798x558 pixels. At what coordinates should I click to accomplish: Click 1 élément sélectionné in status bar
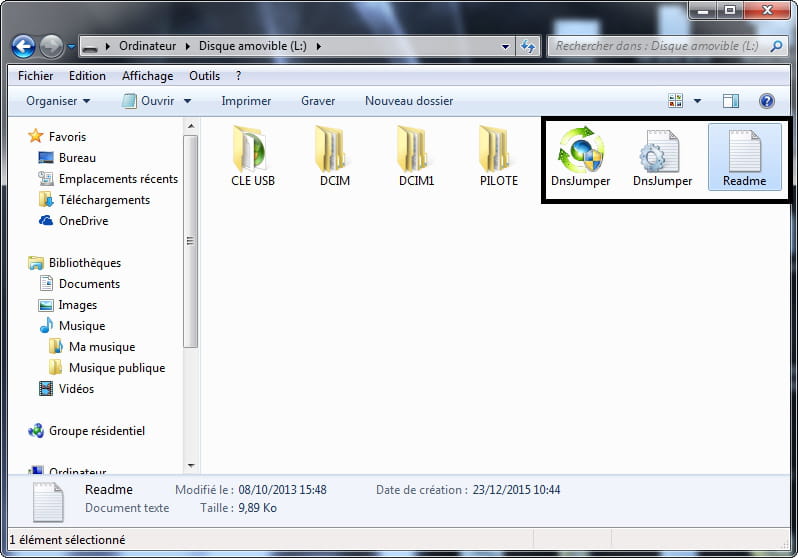tap(67, 540)
